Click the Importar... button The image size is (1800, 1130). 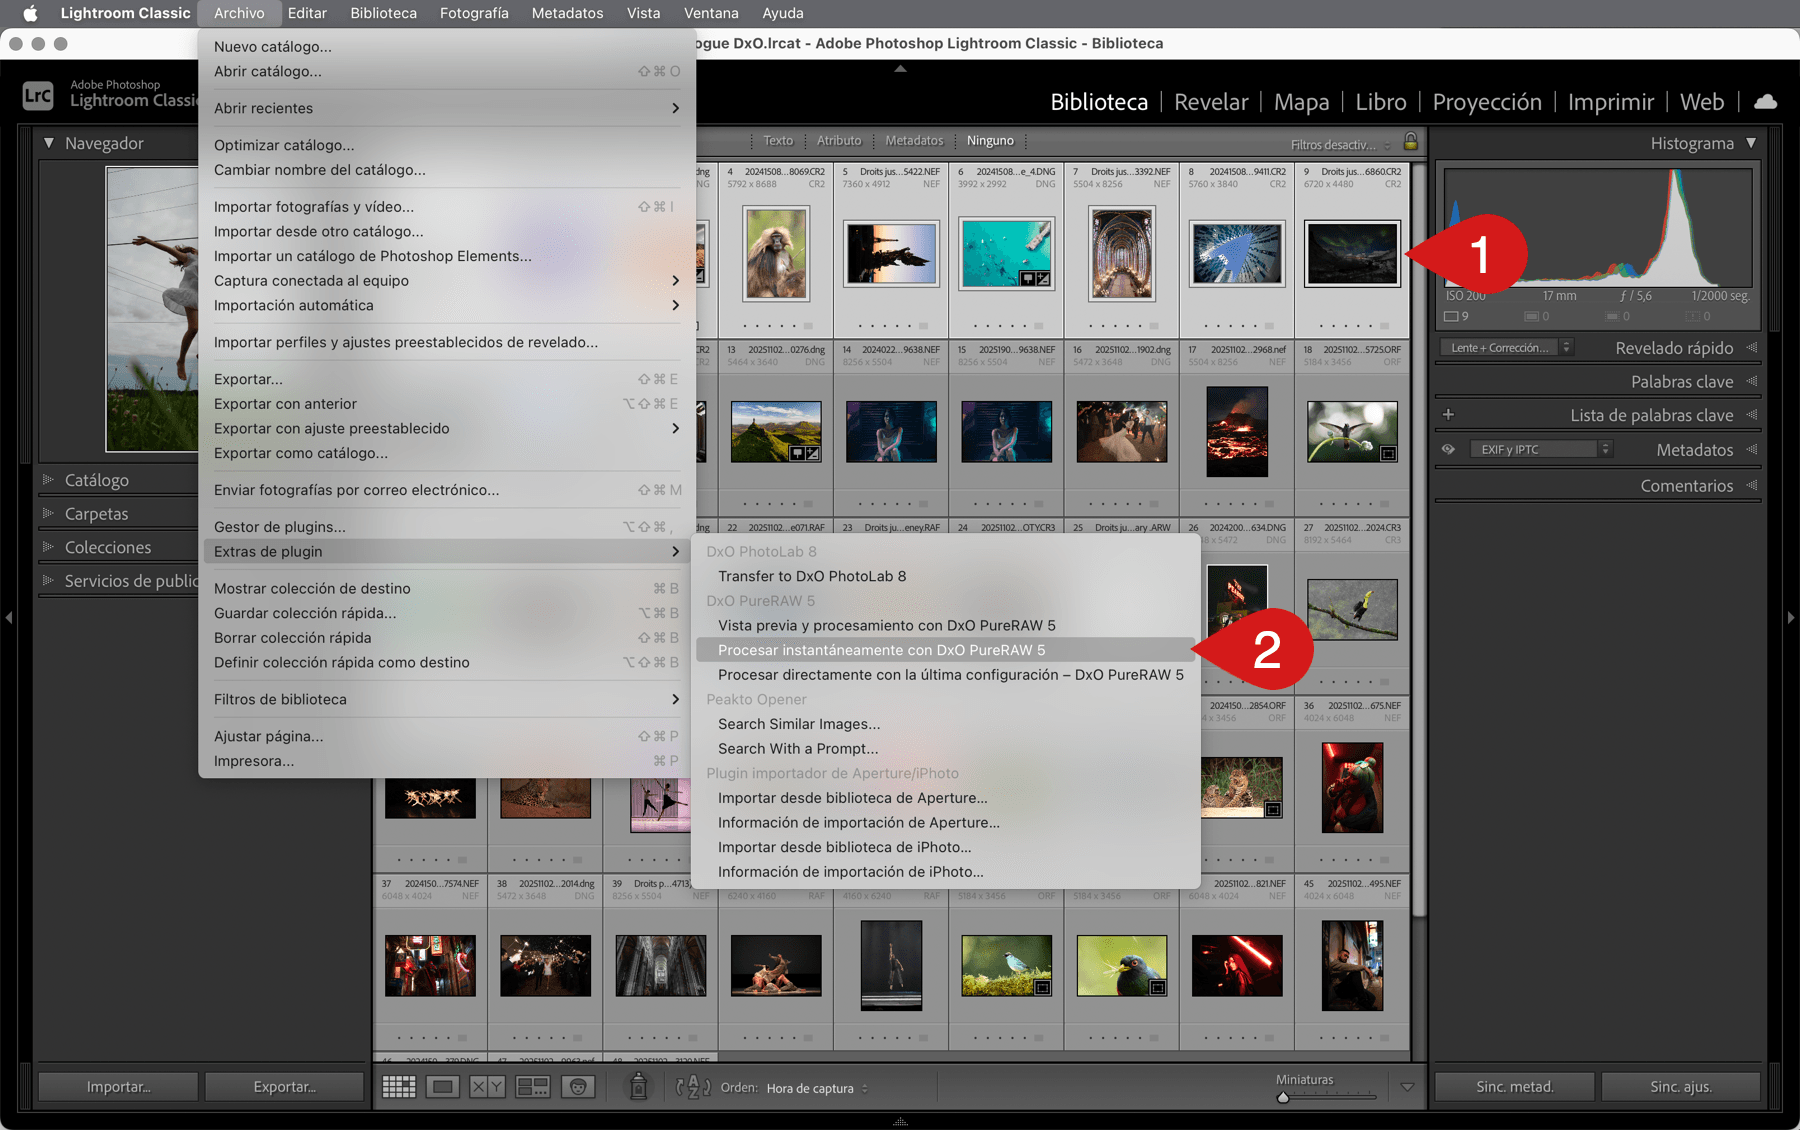point(118,1087)
